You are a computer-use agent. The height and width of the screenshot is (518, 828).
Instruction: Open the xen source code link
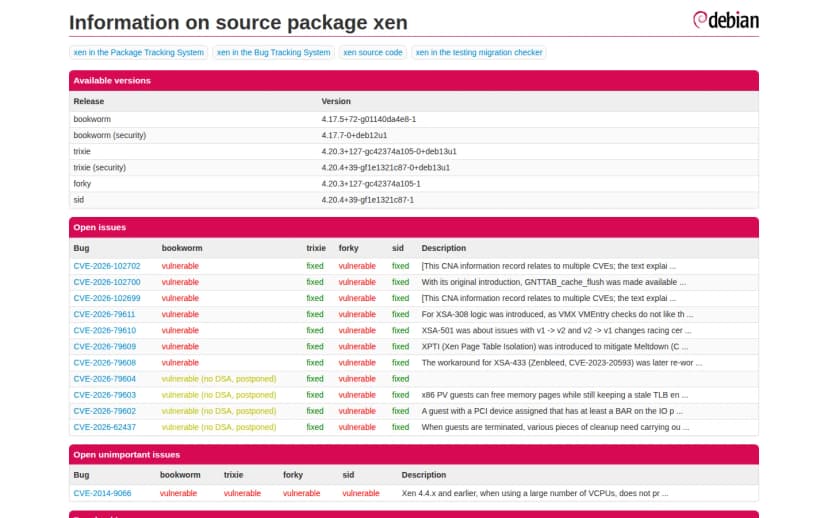click(373, 52)
